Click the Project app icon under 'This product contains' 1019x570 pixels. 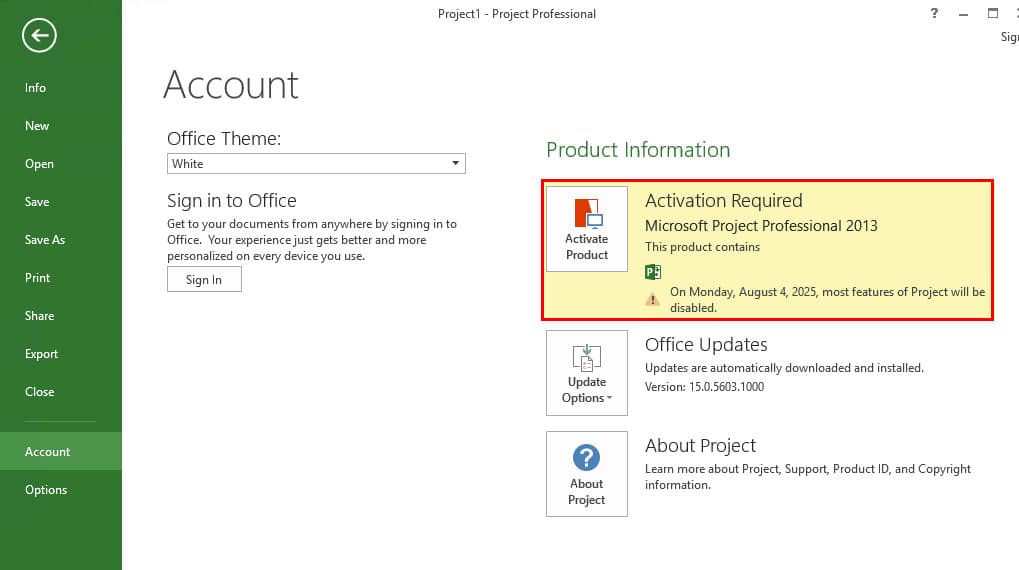pyautogui.click(x=653, y=272)
